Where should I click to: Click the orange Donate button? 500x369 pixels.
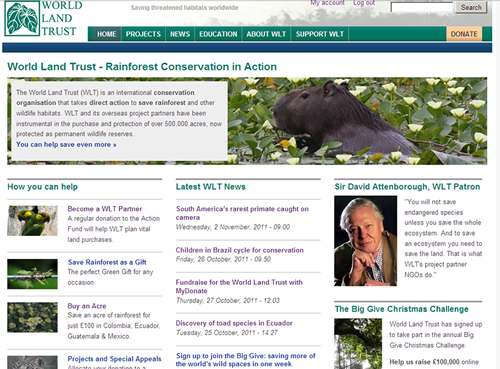(x=464, y=34)
